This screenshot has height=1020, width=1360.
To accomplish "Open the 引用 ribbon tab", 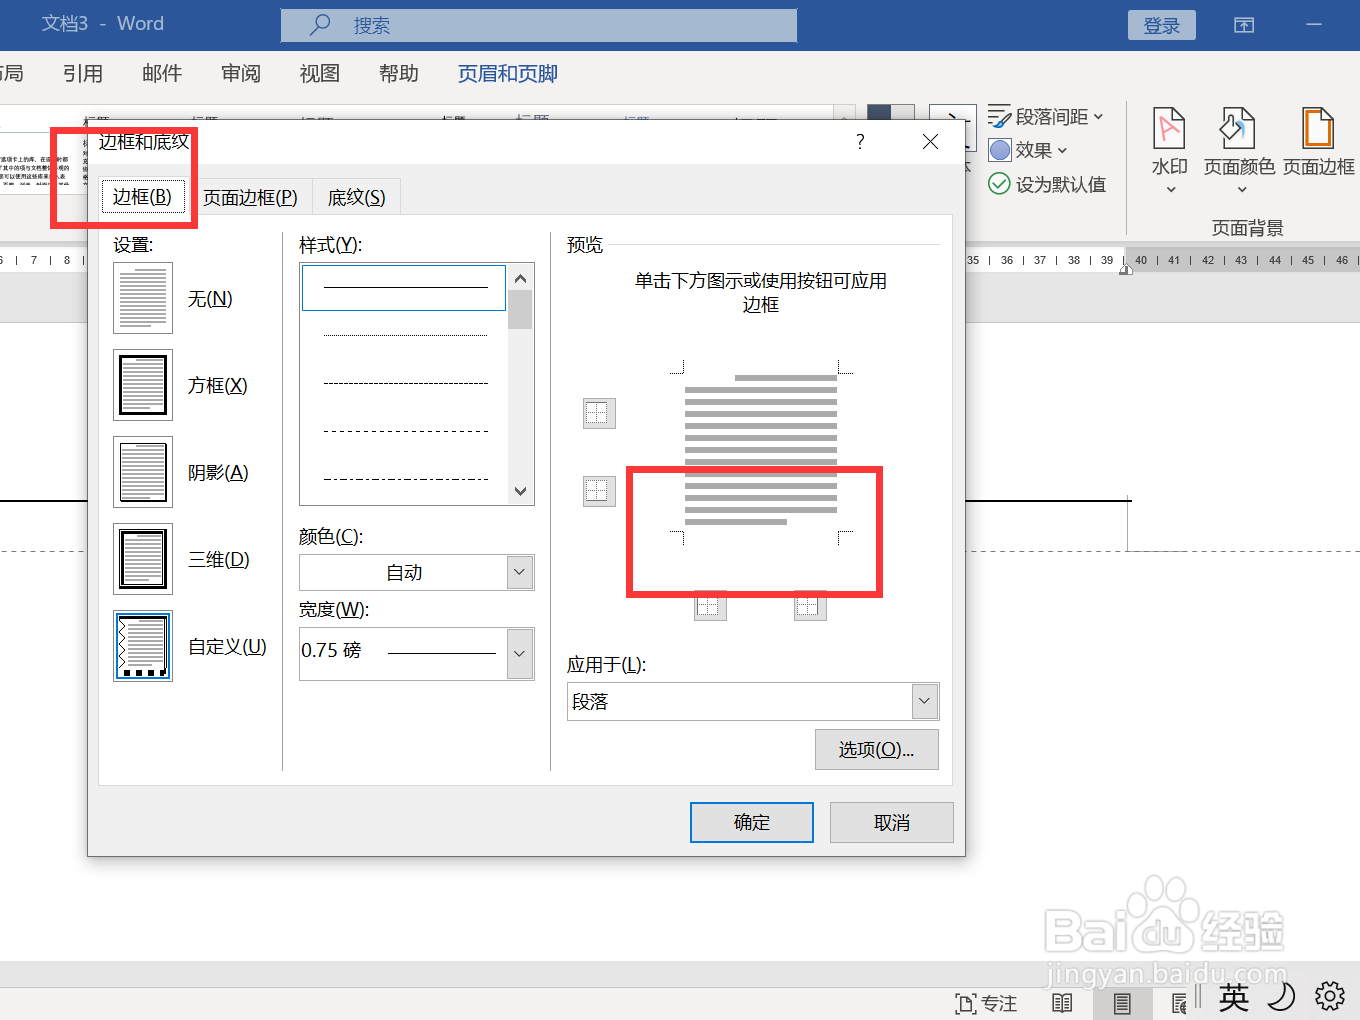I will tap(82, 74).
